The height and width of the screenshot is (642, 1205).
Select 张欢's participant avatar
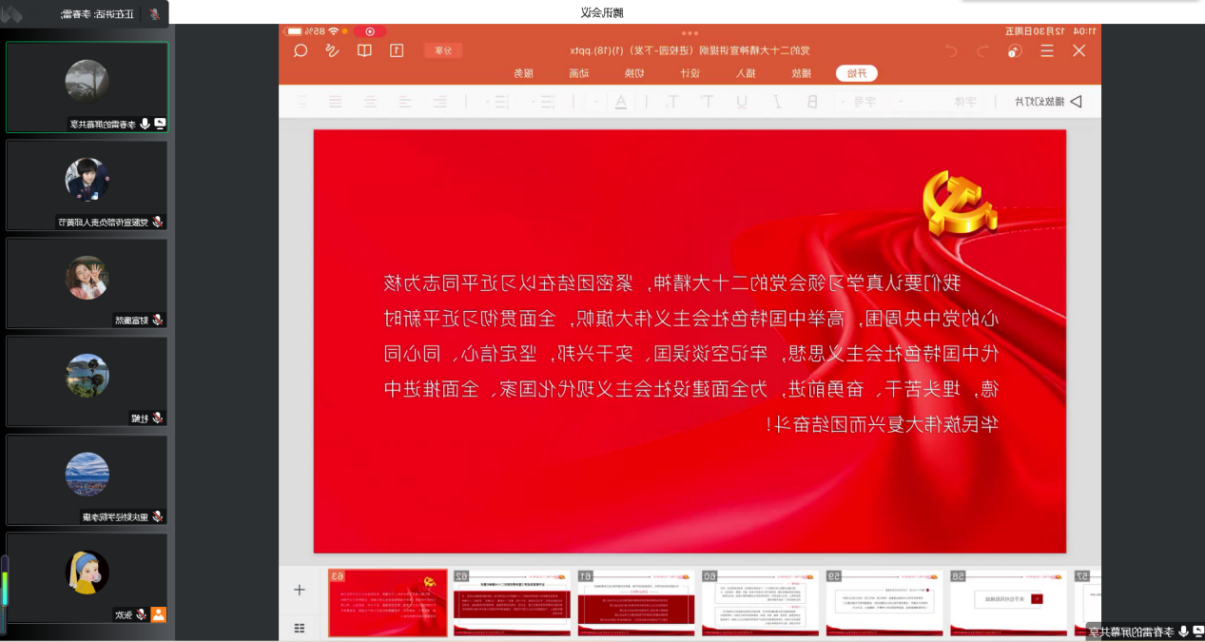pos(87,572)
